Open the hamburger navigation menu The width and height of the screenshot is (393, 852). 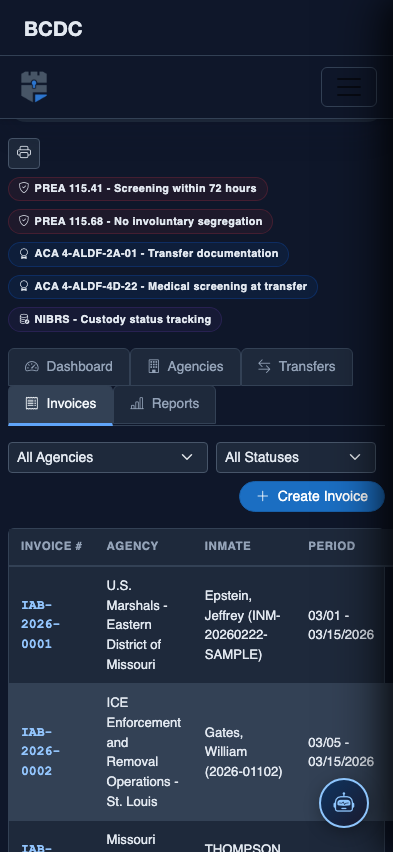pyautogui.click(x=348, y=87)
